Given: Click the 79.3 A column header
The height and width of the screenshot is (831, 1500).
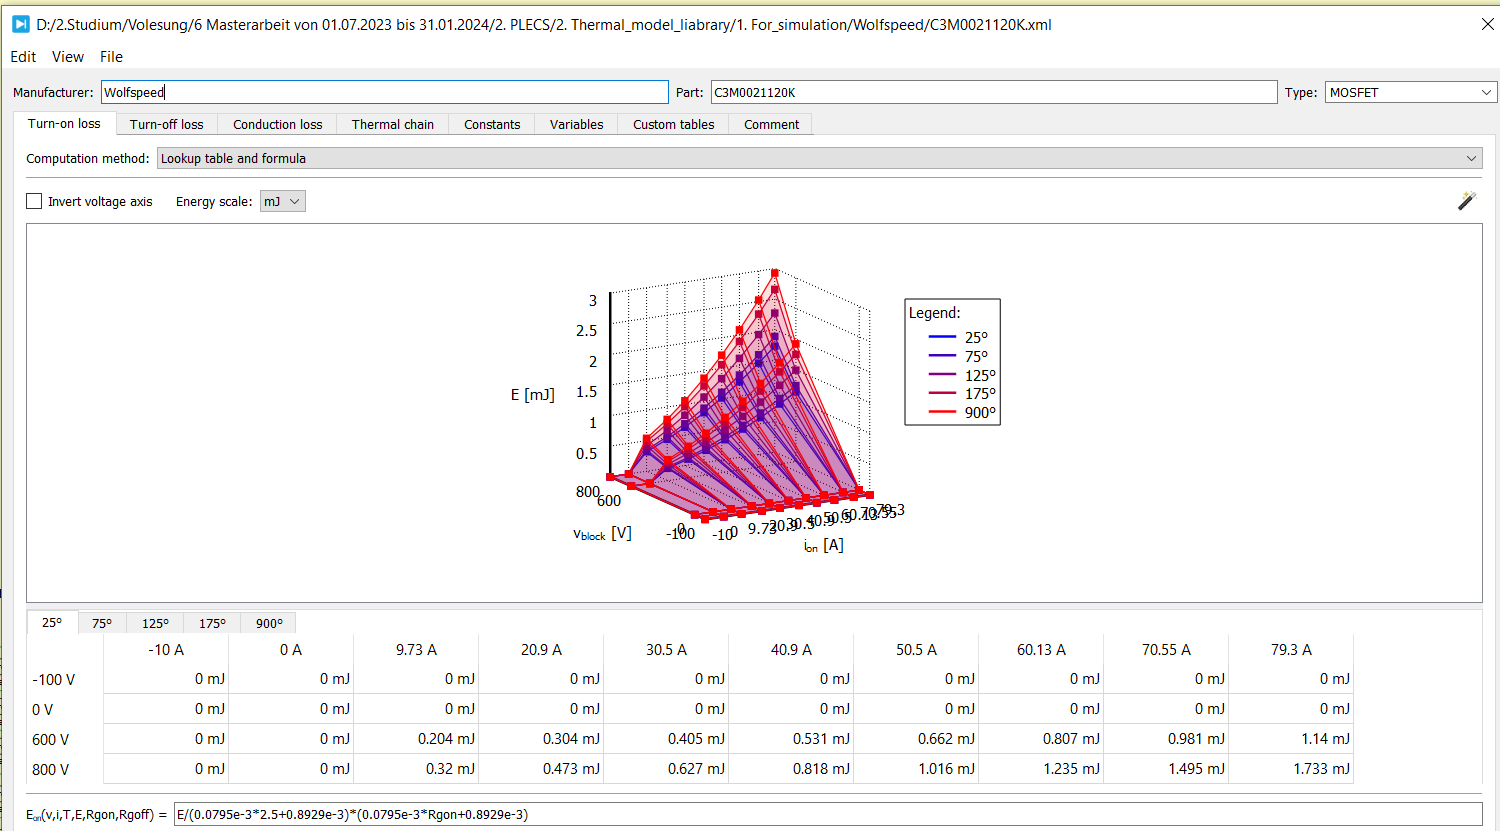Looking at the screenshot, I should point(1291,649).
